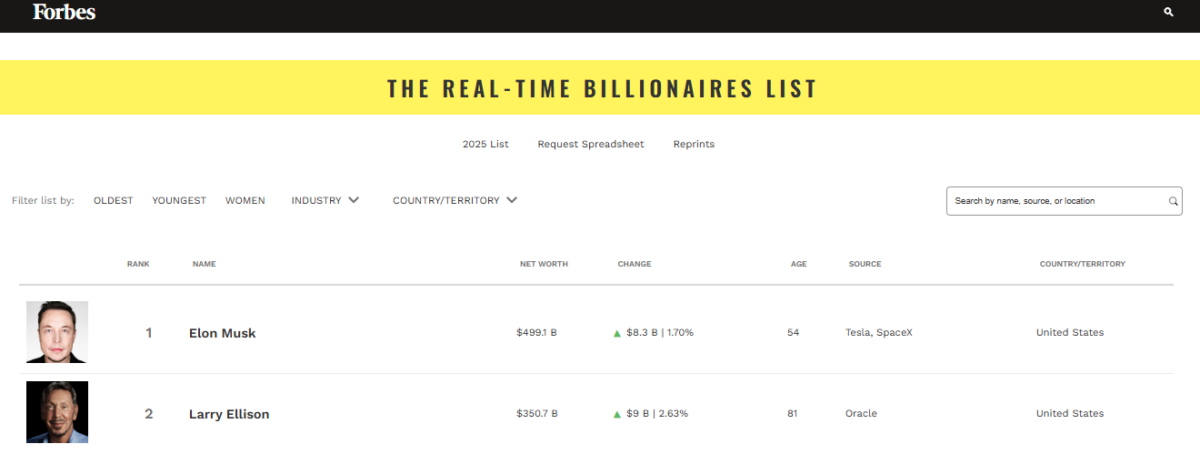This screenshot has height=454, width=1200.
Task: Click the Forbes logo
Action: tap(64, 12)
